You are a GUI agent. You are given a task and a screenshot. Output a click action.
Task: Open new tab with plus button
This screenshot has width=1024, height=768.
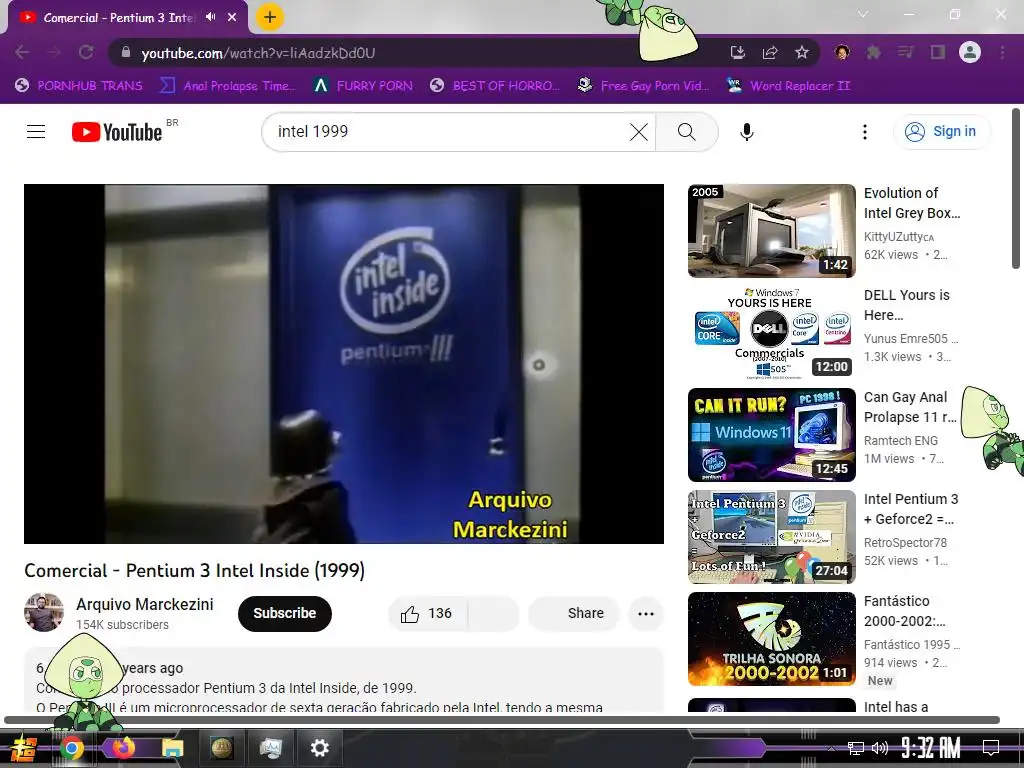pyautogui.click(x=270, y=17)
